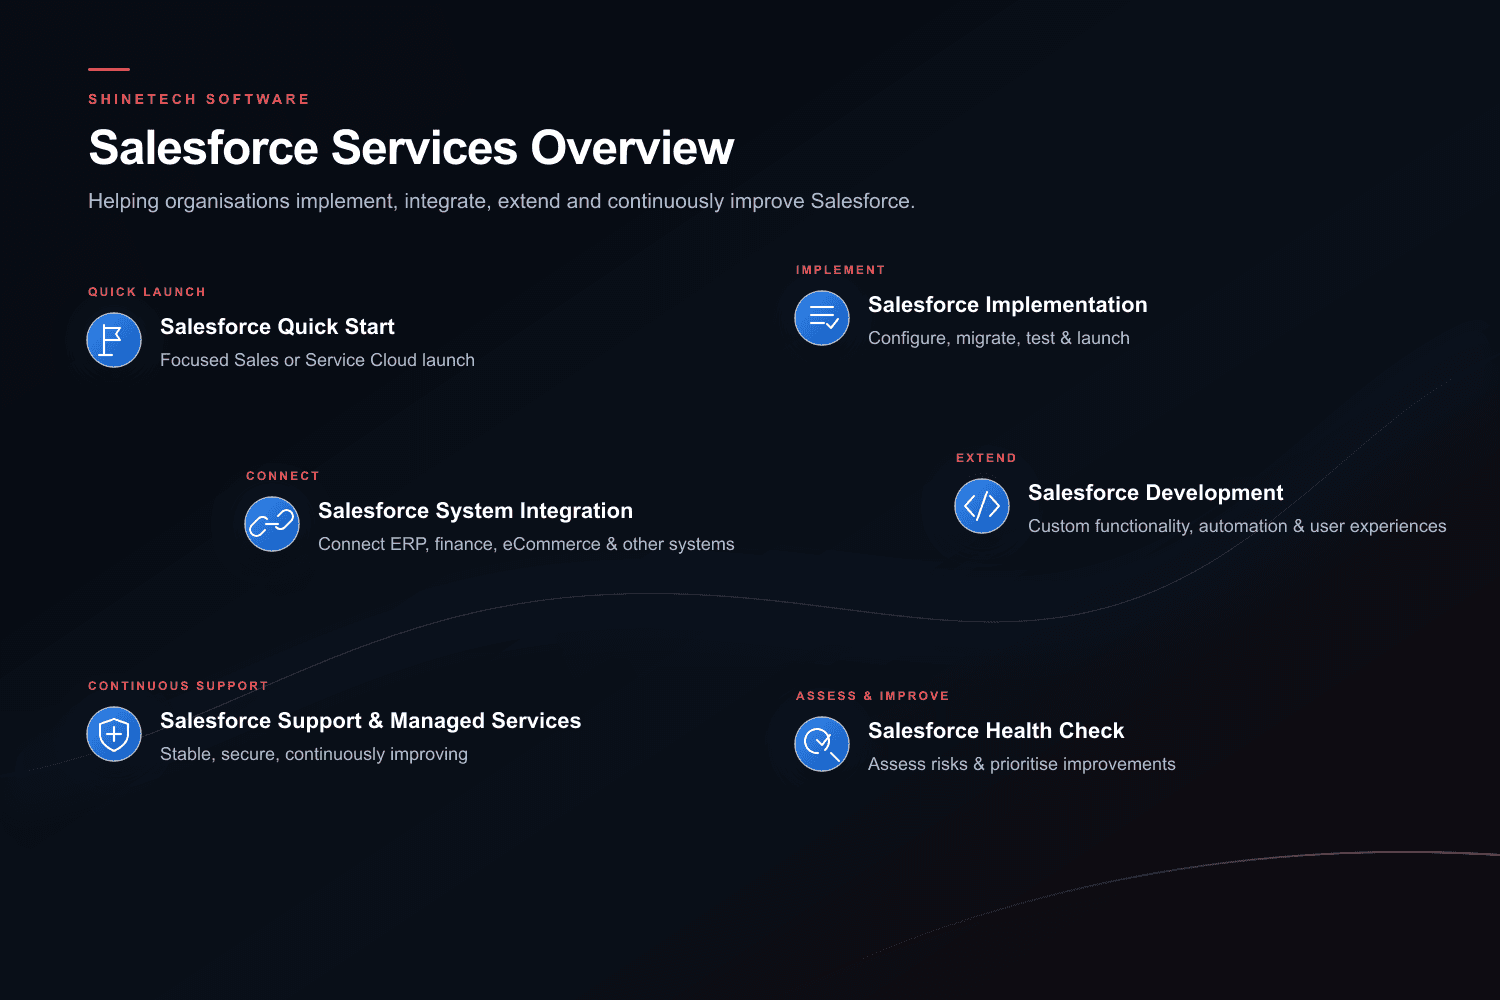Screen dimensions: 1500x1000
Task: Click the EXTEND category label
Action: [986, 458]
